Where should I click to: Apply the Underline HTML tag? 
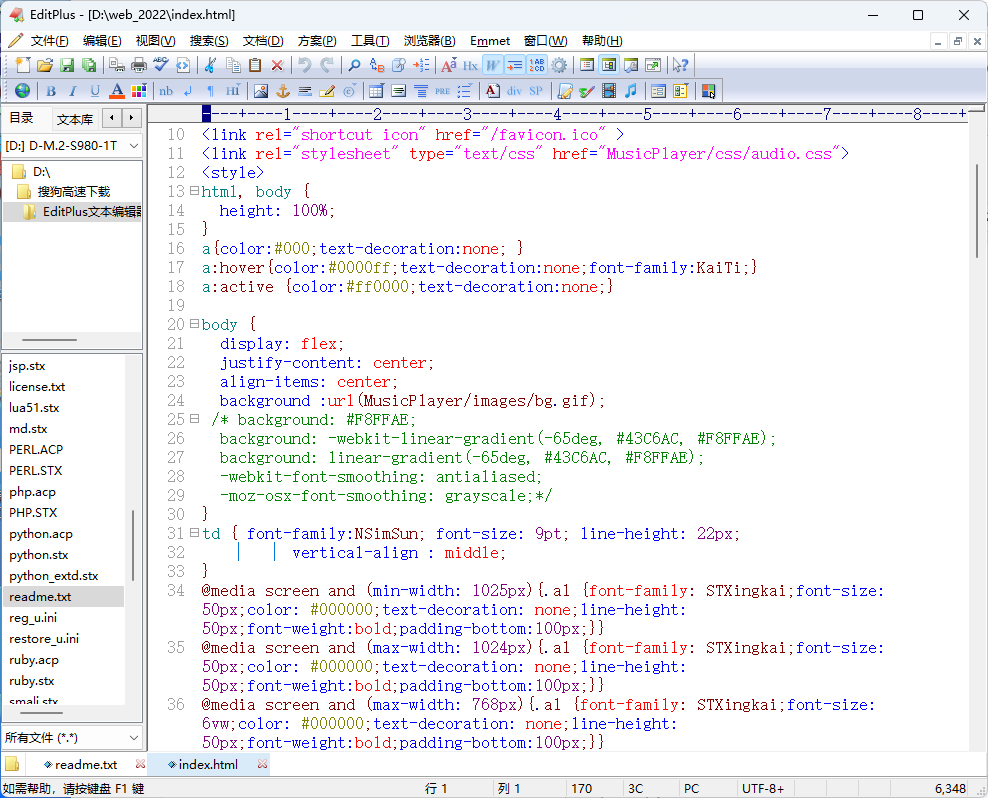[95, 91]
